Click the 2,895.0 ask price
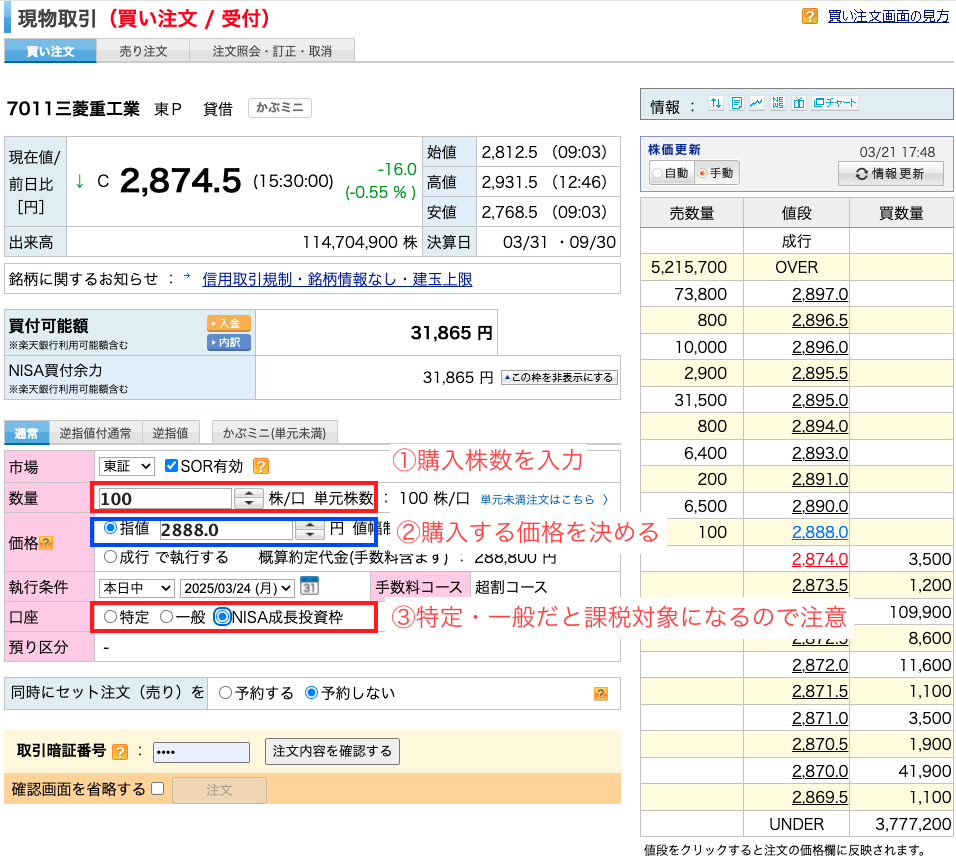Image resolution: width=956 pixels, height=867 pixels. [820, 401]
